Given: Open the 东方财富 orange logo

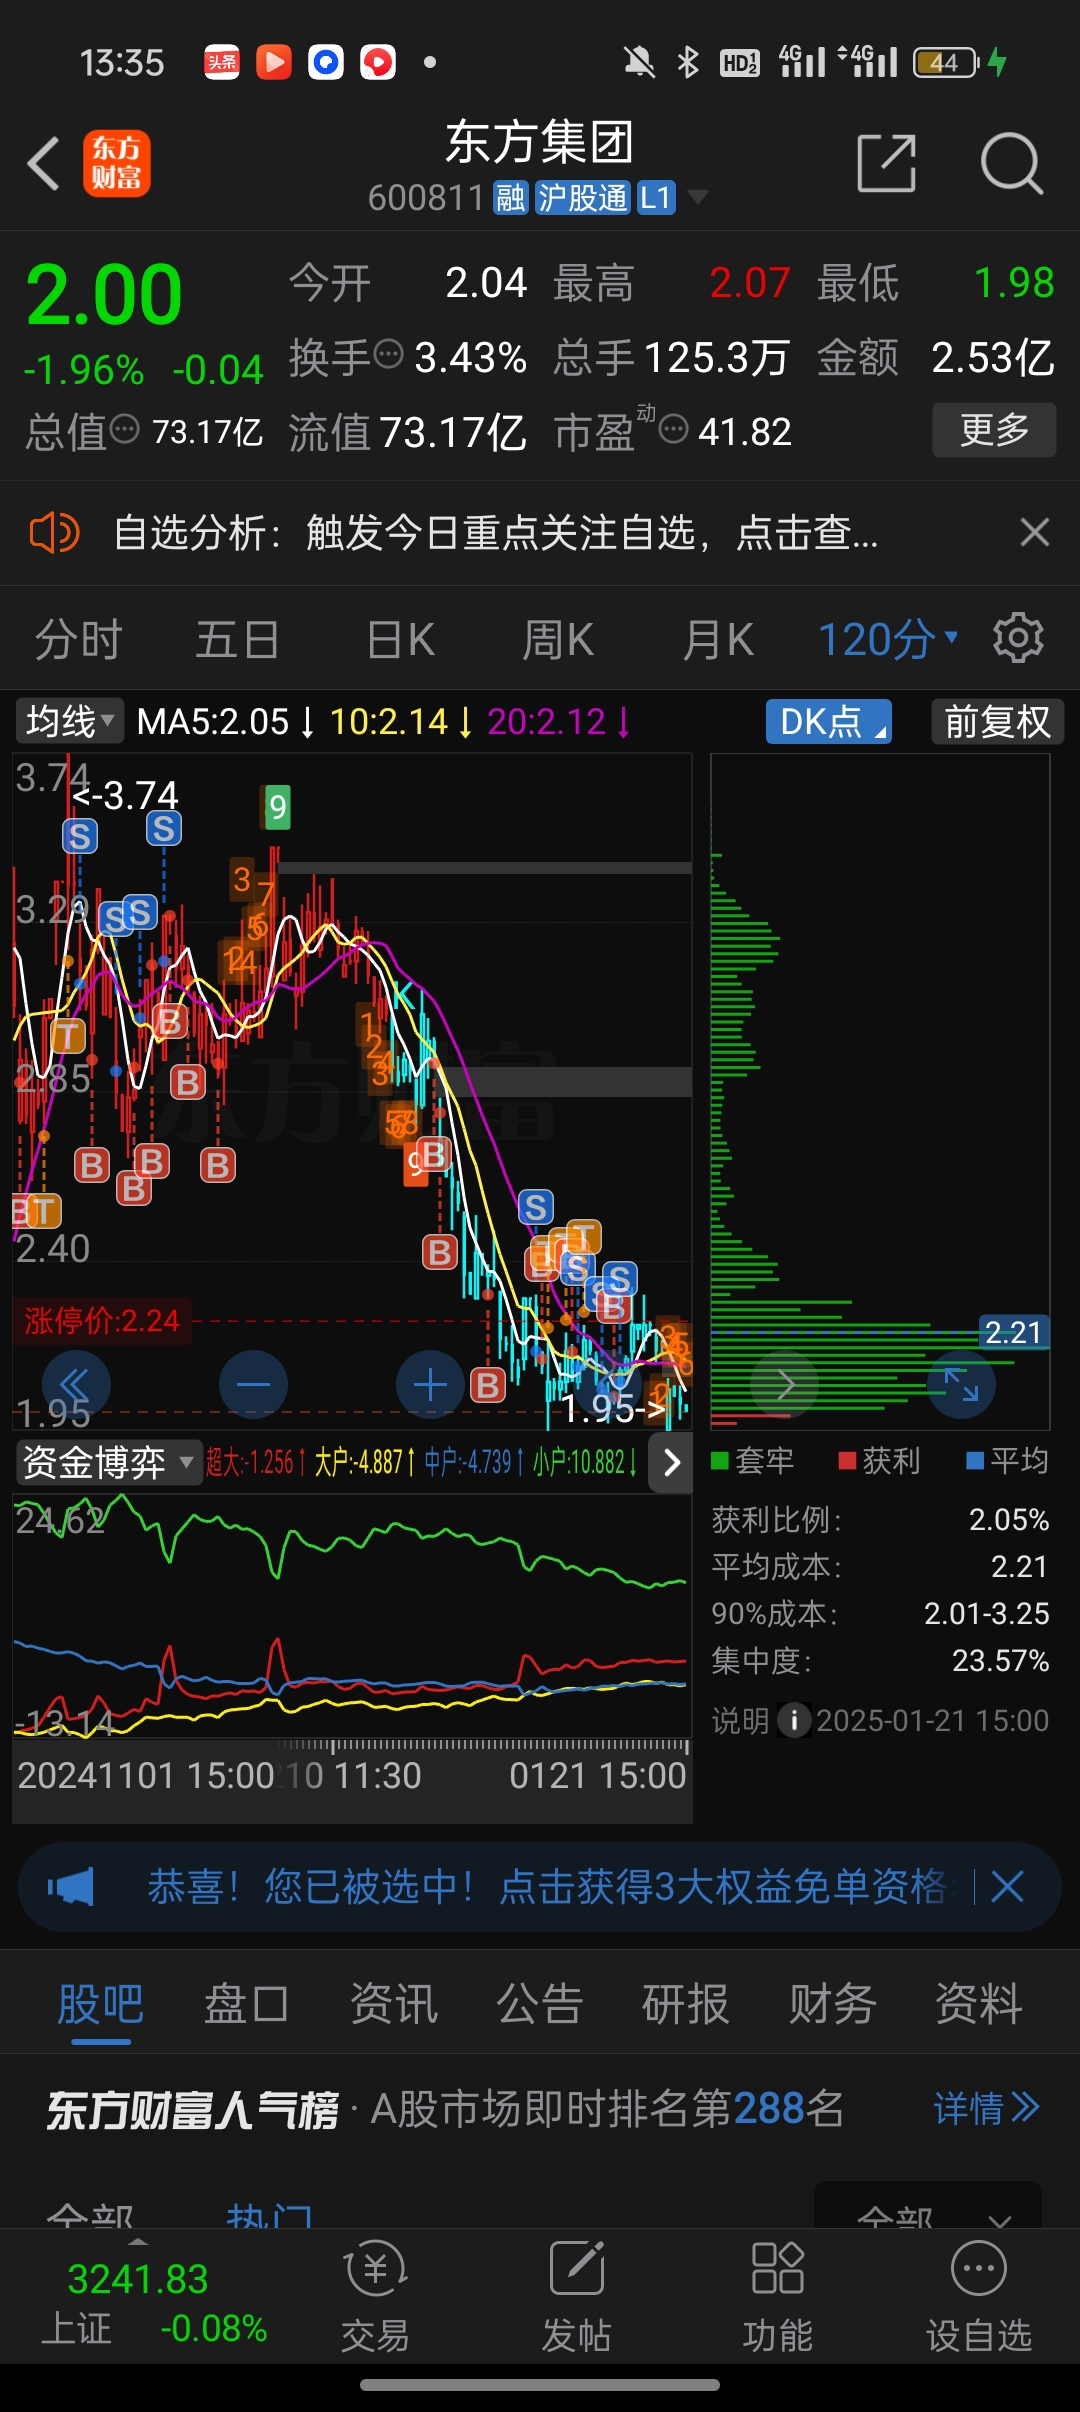Looking at the screenshot, I should tap(117, 163).
